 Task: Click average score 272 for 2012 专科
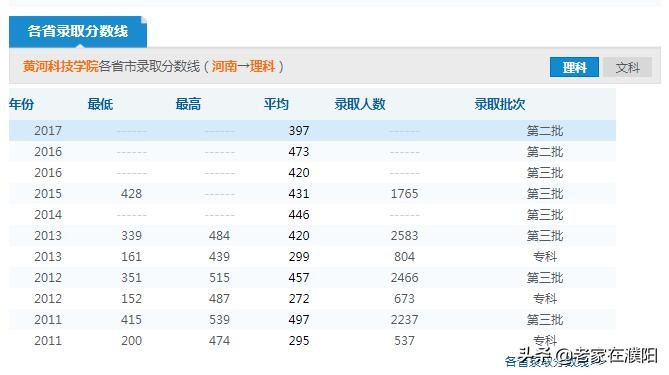coord(299,299)
